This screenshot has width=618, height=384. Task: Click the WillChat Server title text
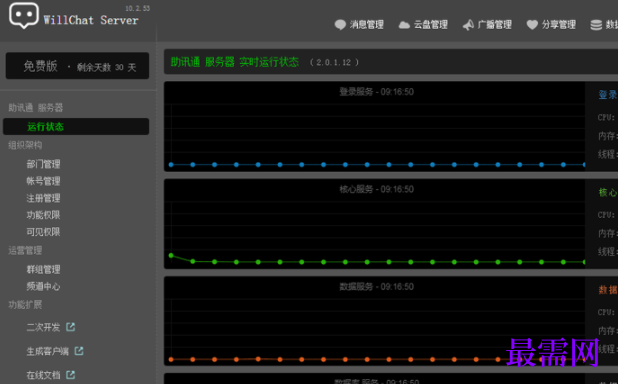click(91, 20)
